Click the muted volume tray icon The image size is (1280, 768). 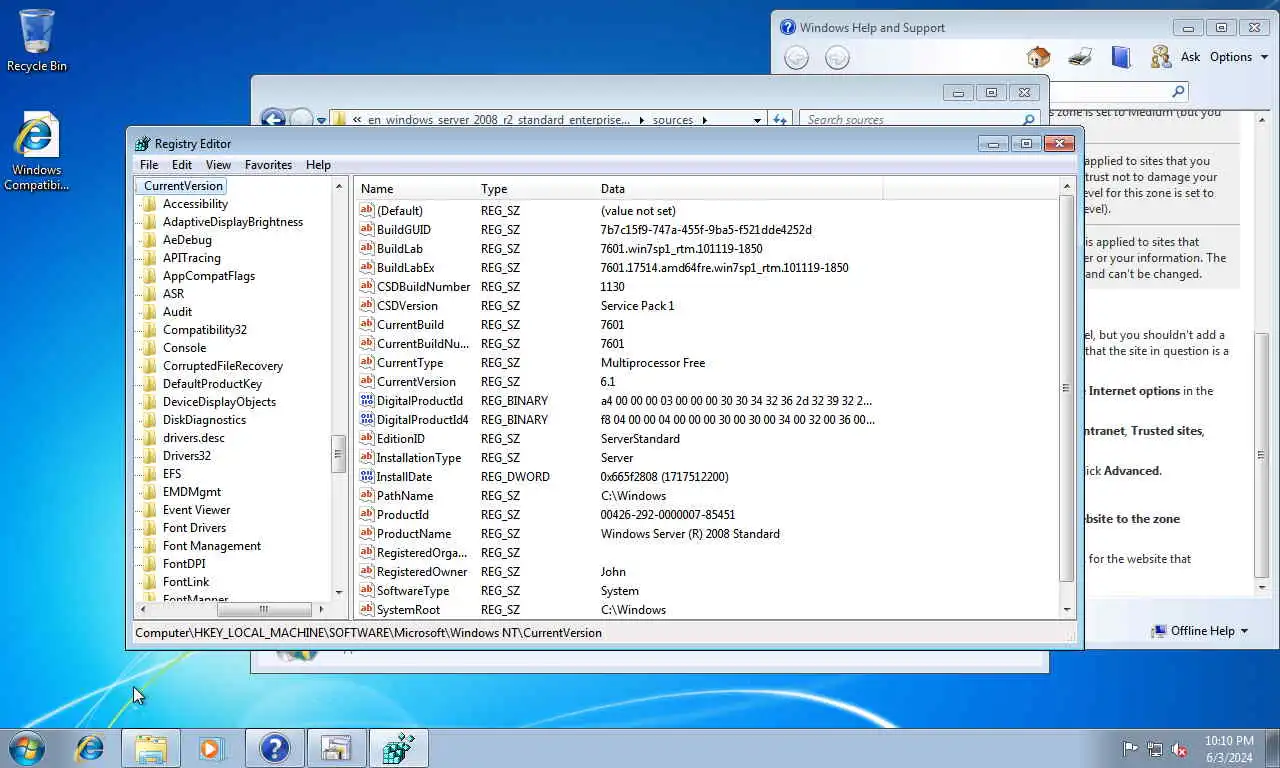click(1180, 748)
